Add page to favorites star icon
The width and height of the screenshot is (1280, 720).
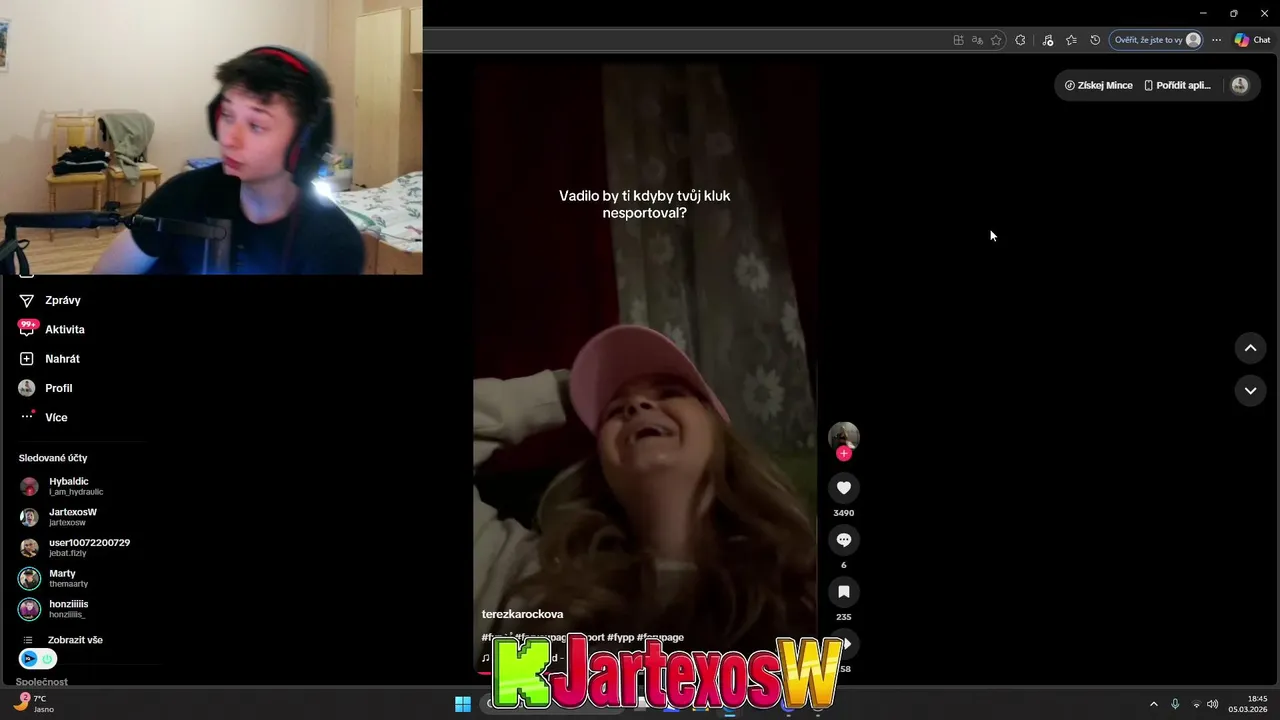click(x=996, y=40)
